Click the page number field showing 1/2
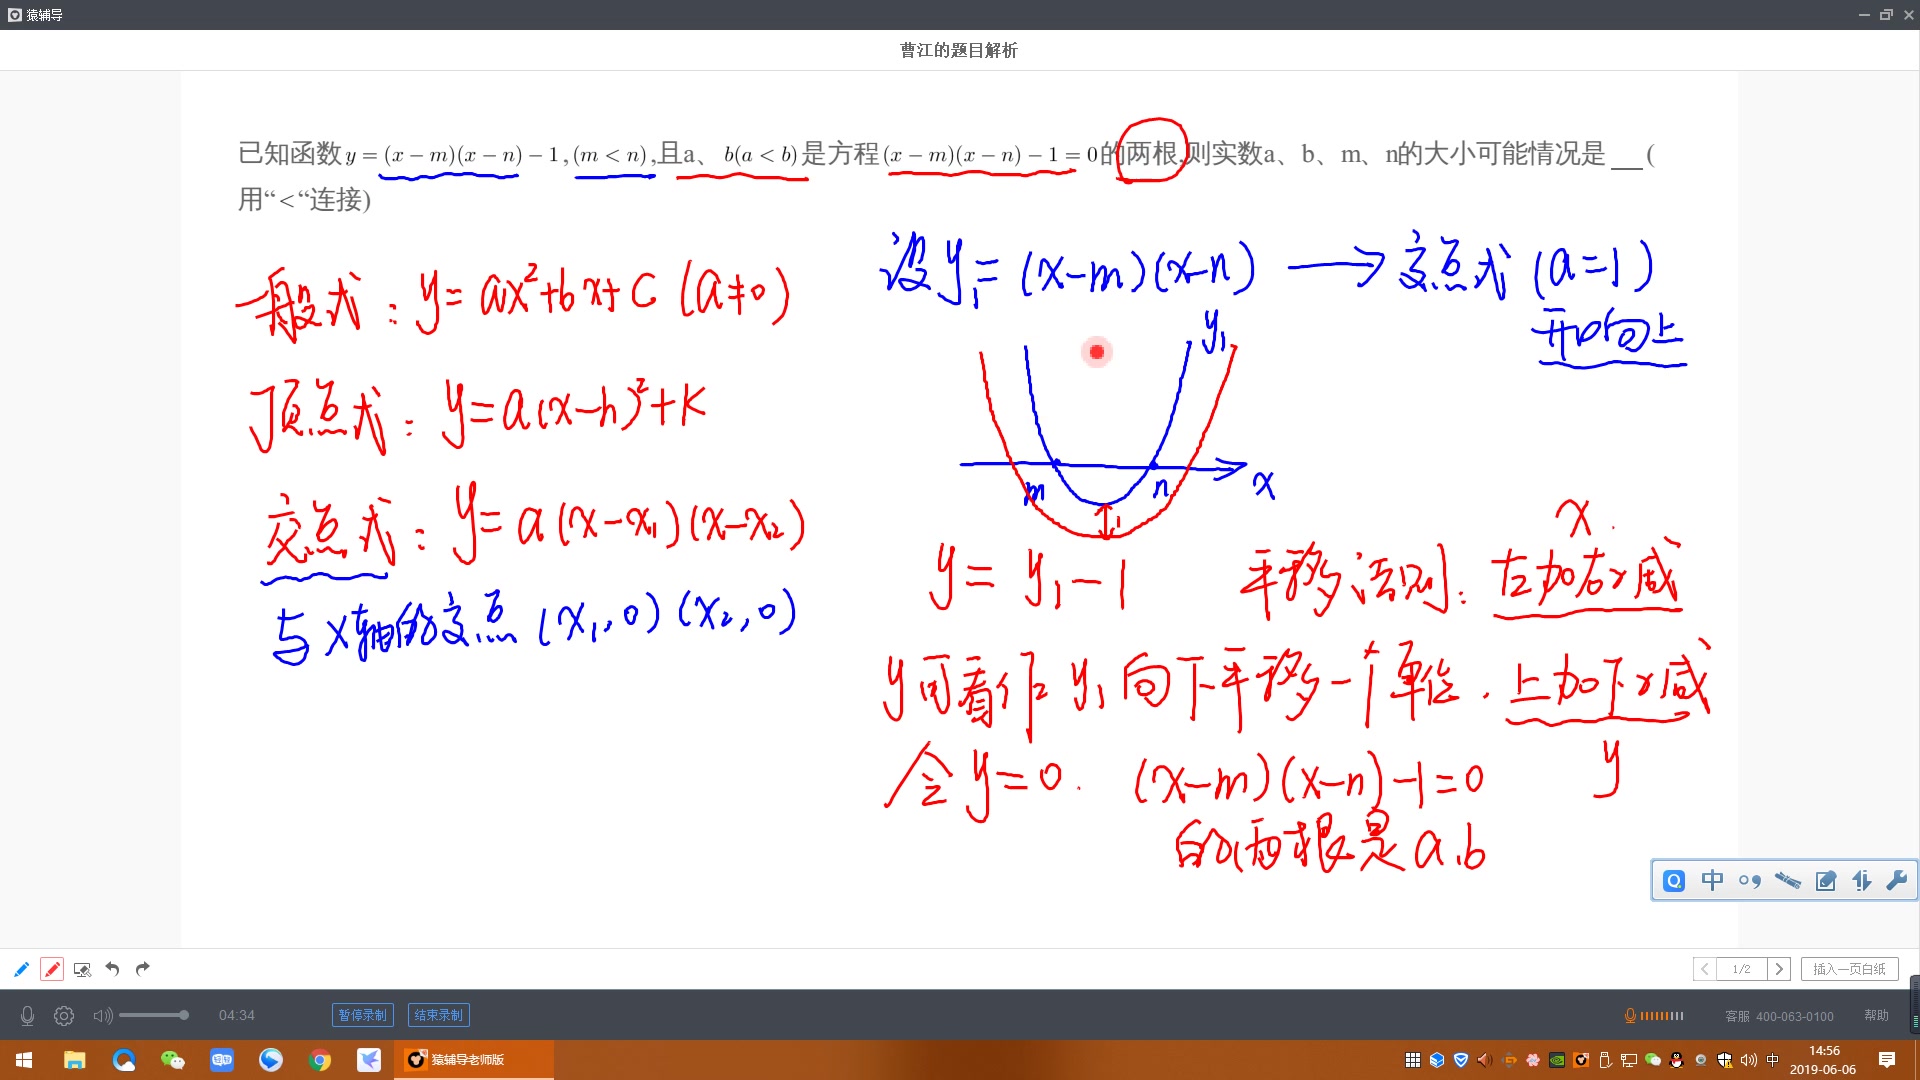The image size is (1920, 1080). click(x=1742, y=969)
